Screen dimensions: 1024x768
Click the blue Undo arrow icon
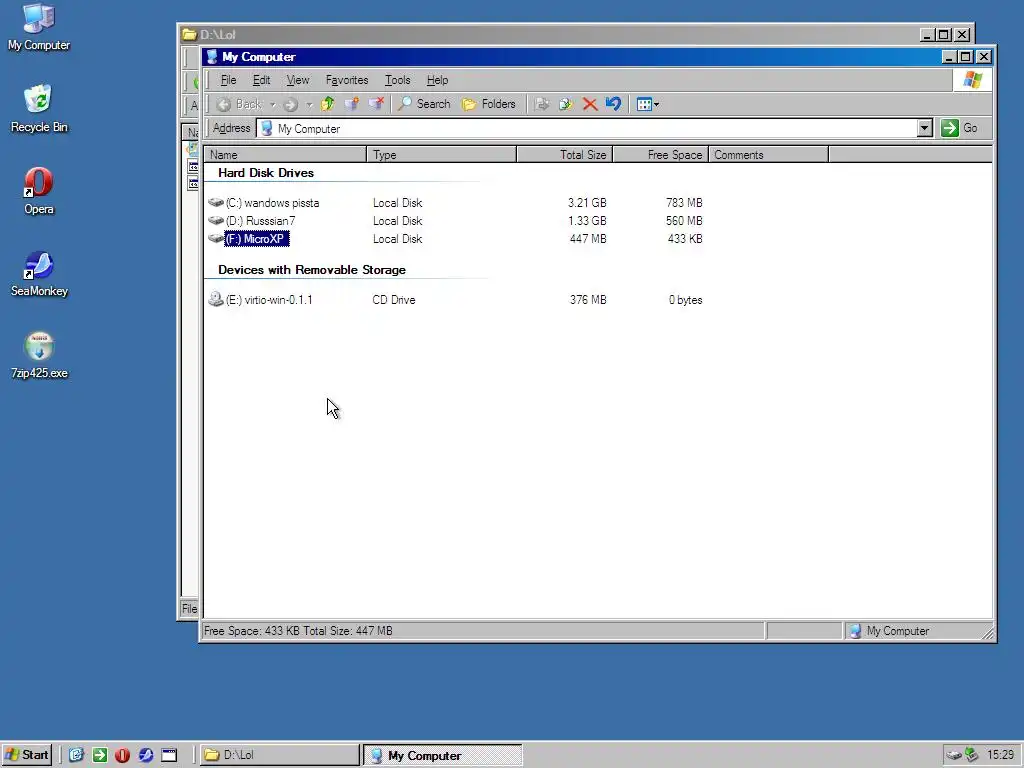pyautogui.click(x=613, y=104)
